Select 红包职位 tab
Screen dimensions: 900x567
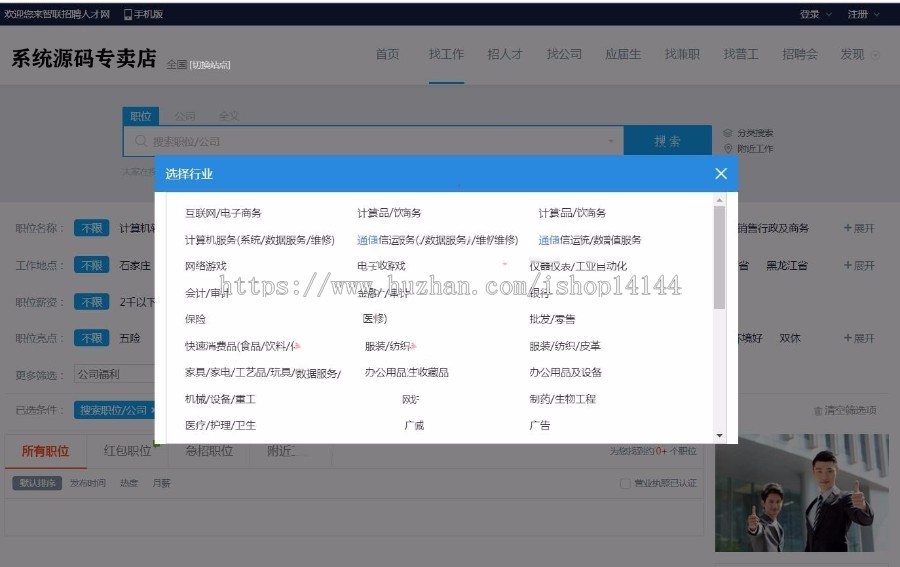(127, 451)
